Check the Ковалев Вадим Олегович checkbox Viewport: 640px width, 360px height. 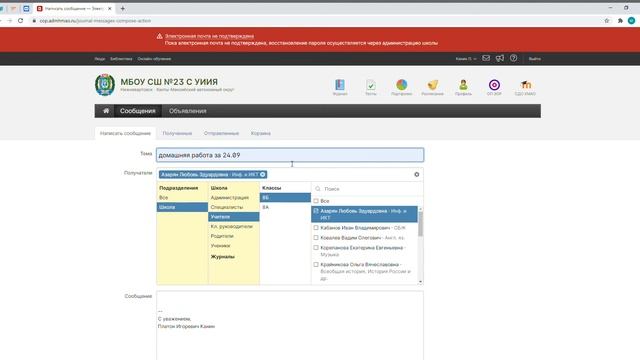(316, 238)
